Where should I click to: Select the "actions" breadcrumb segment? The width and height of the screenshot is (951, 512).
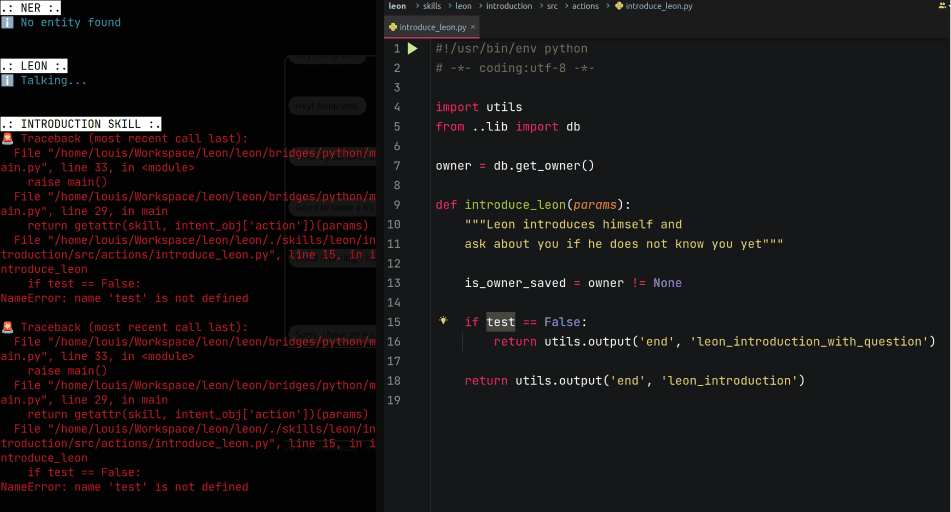585,6
